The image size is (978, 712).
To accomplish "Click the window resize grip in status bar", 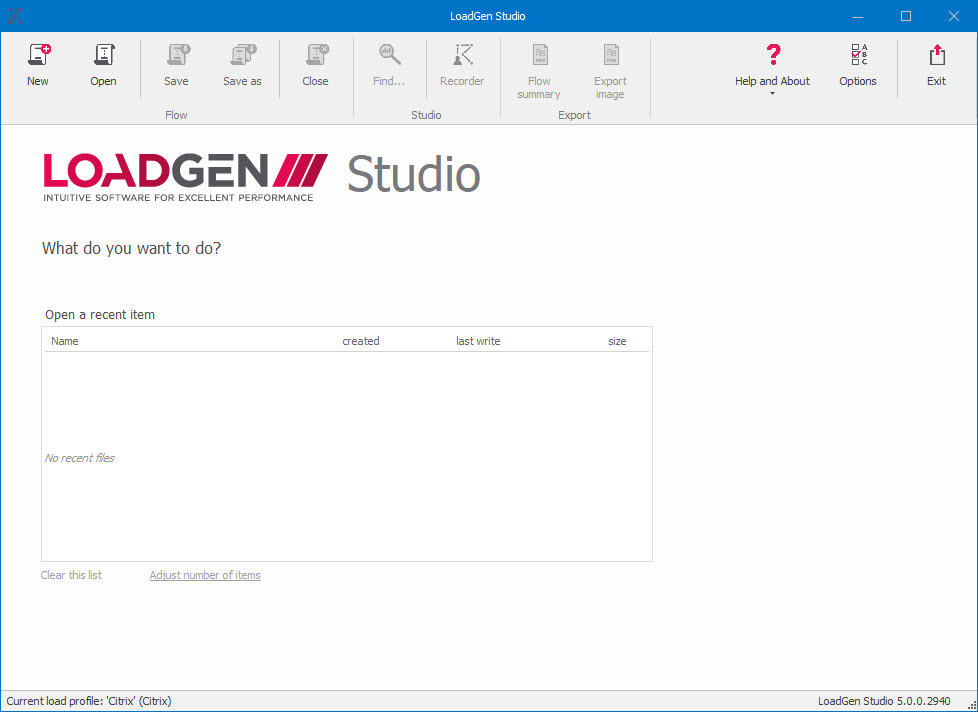I will pos(971,705).
